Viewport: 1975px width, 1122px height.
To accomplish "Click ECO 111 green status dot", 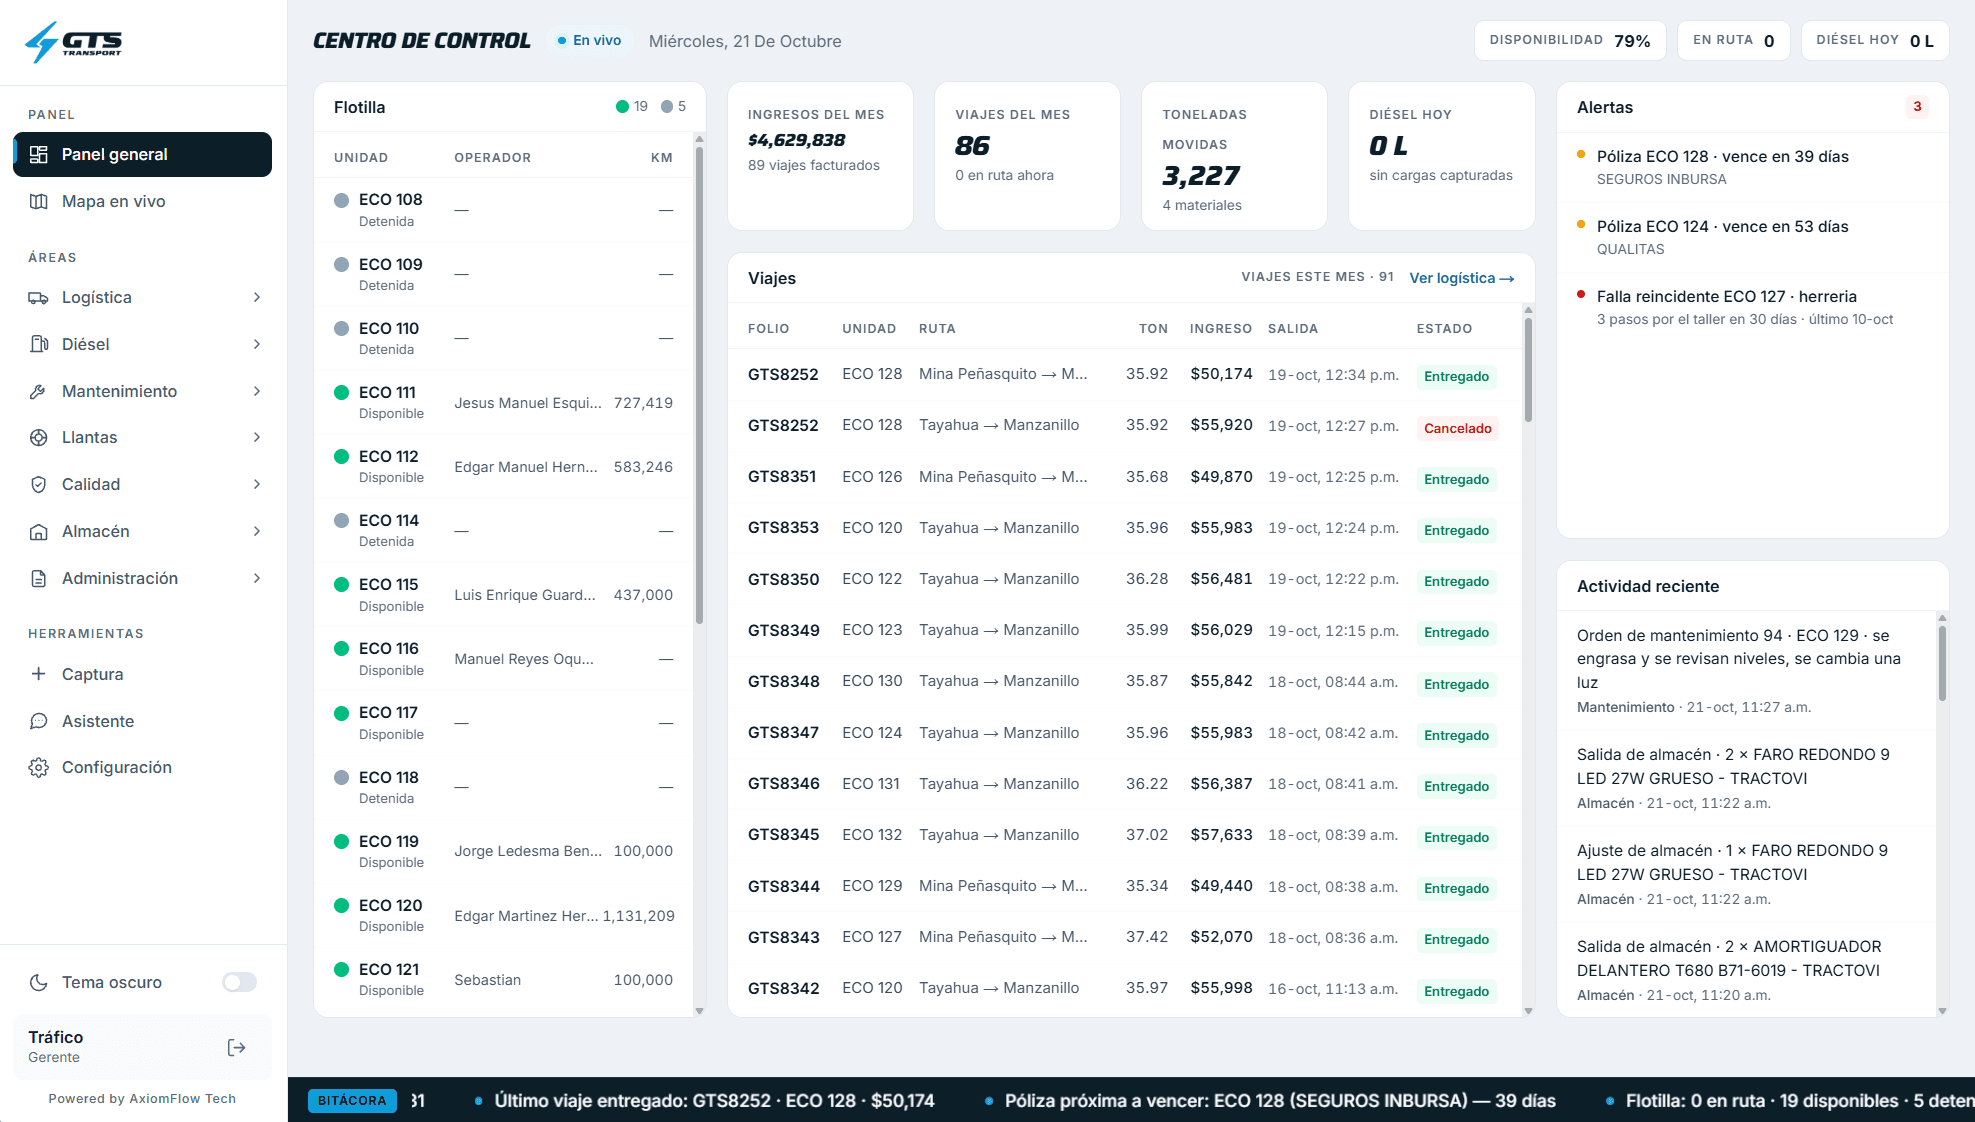I will point(341,392).
